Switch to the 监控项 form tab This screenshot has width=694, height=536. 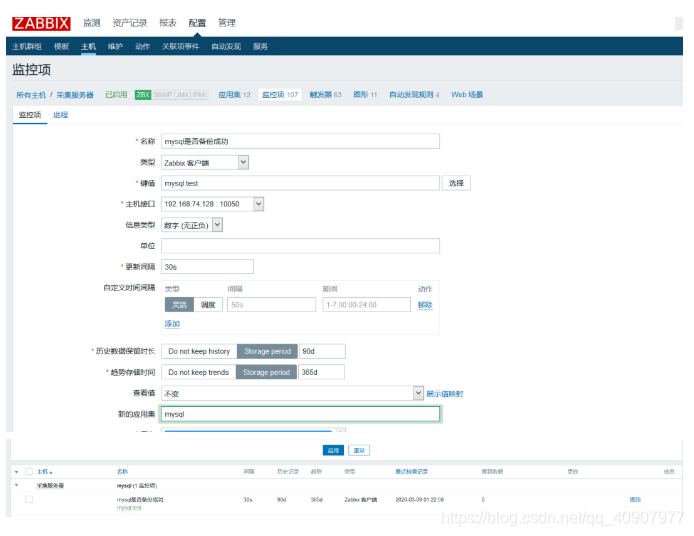coord(30,115)
